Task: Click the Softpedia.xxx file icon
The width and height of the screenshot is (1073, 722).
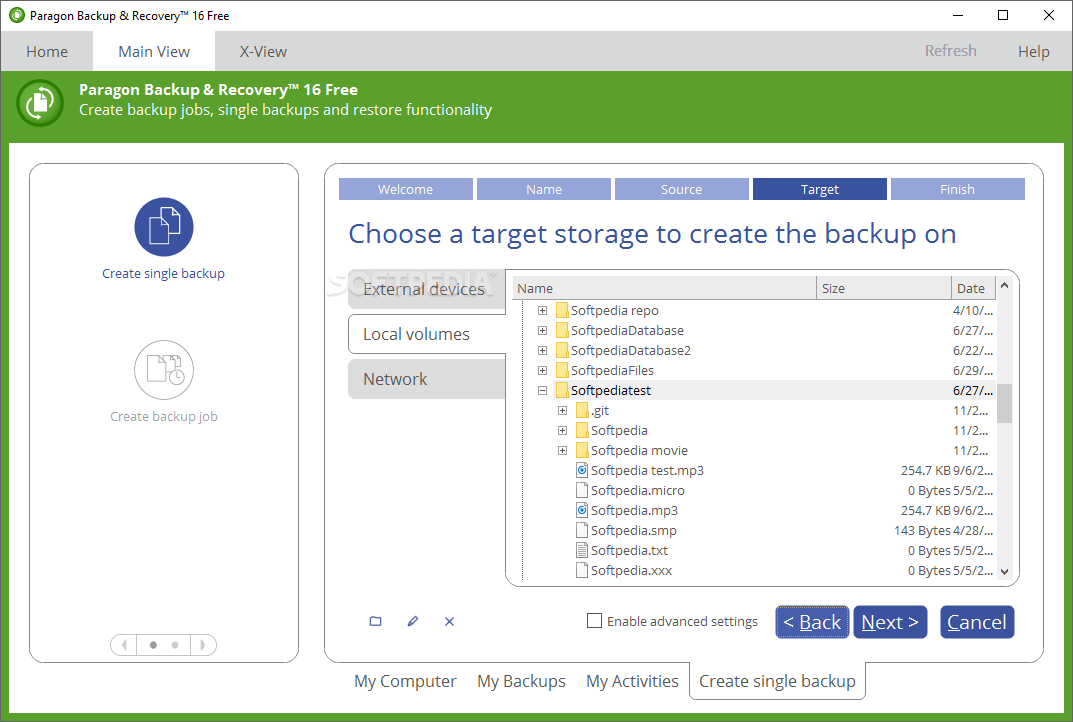Action: (582, 570)
